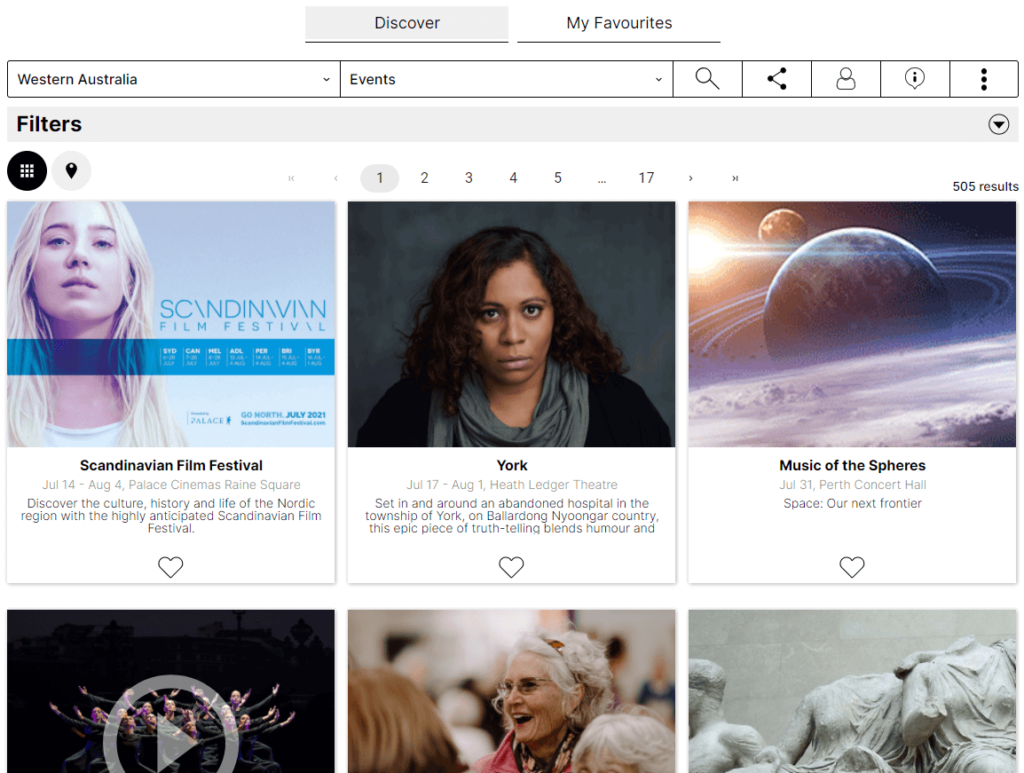
Task: Switch to the Discover tab
Action: [x=406, y=24]
